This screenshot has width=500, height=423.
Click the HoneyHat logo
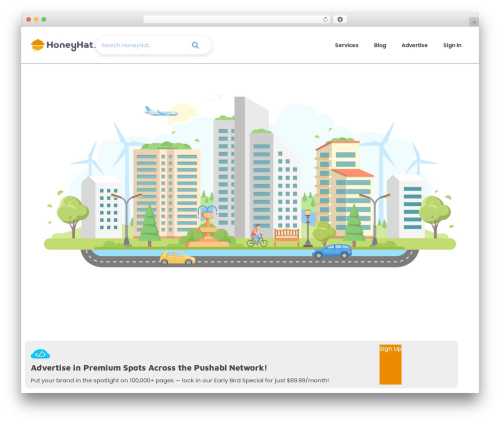coord(63,45)
